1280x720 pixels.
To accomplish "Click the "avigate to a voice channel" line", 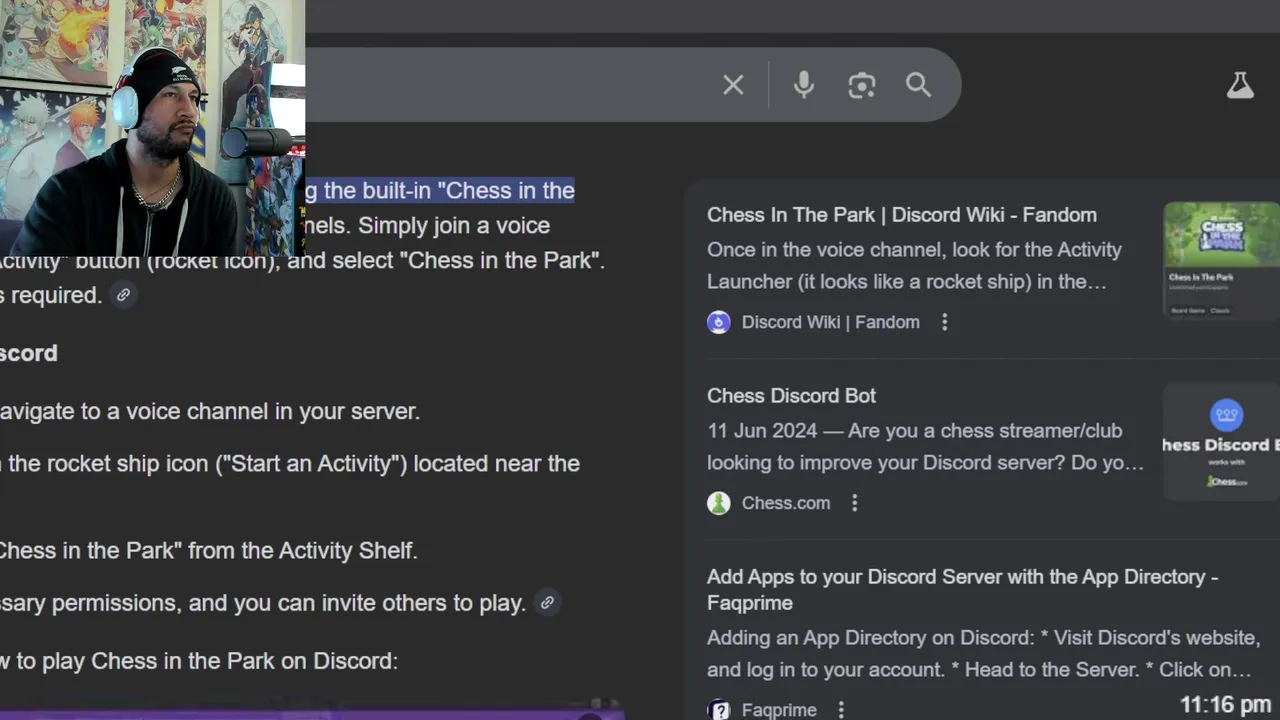I will pyautogui.click(x=210, y=411).
